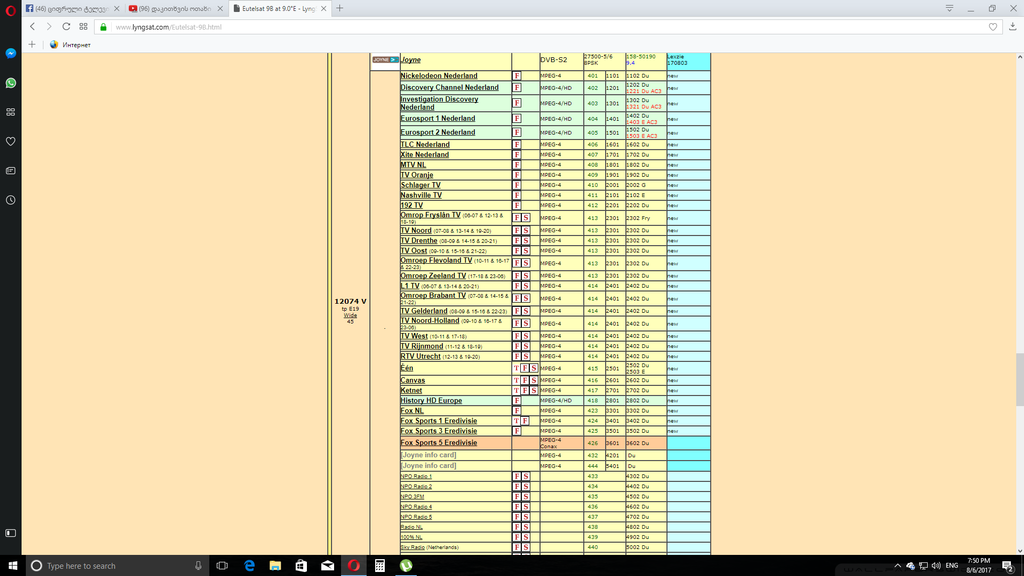Open the Интернет bookmark

70,44
